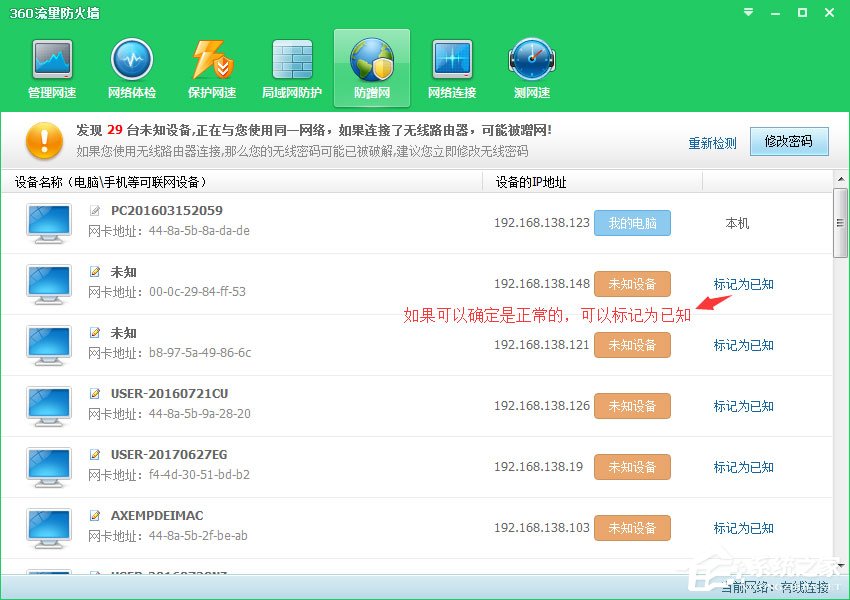Select the 保护网速 feature

pyautogui.click(x=211, y=66)
